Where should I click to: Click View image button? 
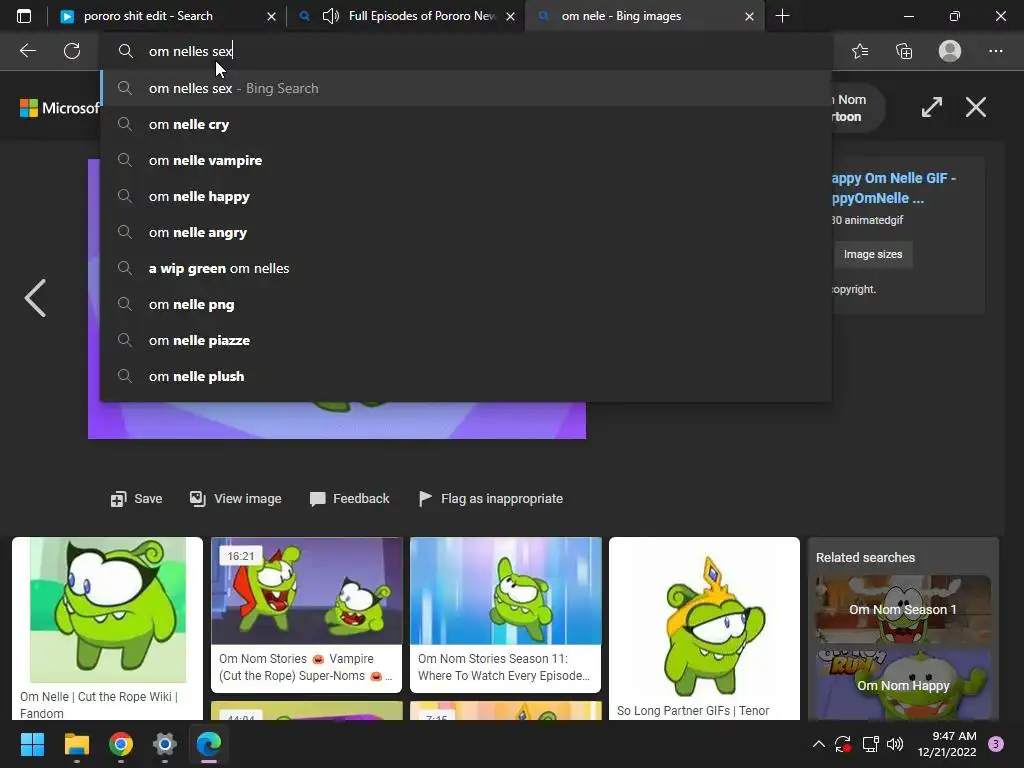[x=235, y=499]
